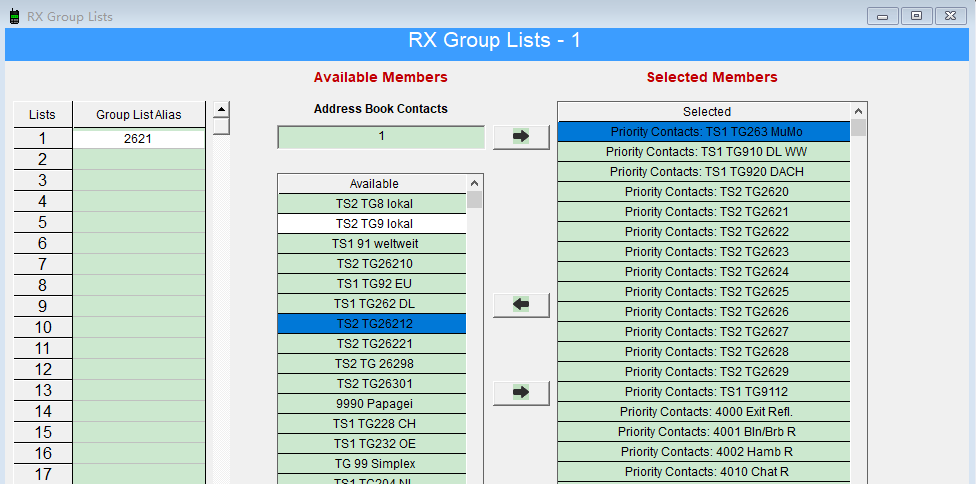Maximize the RX Group Lists window
The height and width of the screenshot is (484, 976).
tap(916, 16)
